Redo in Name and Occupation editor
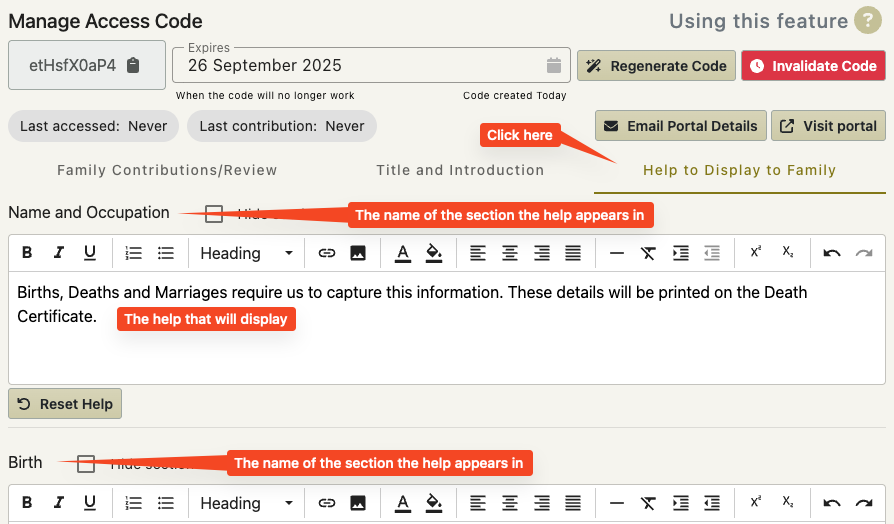Screen dimensions: 894x524 (864, 253)
